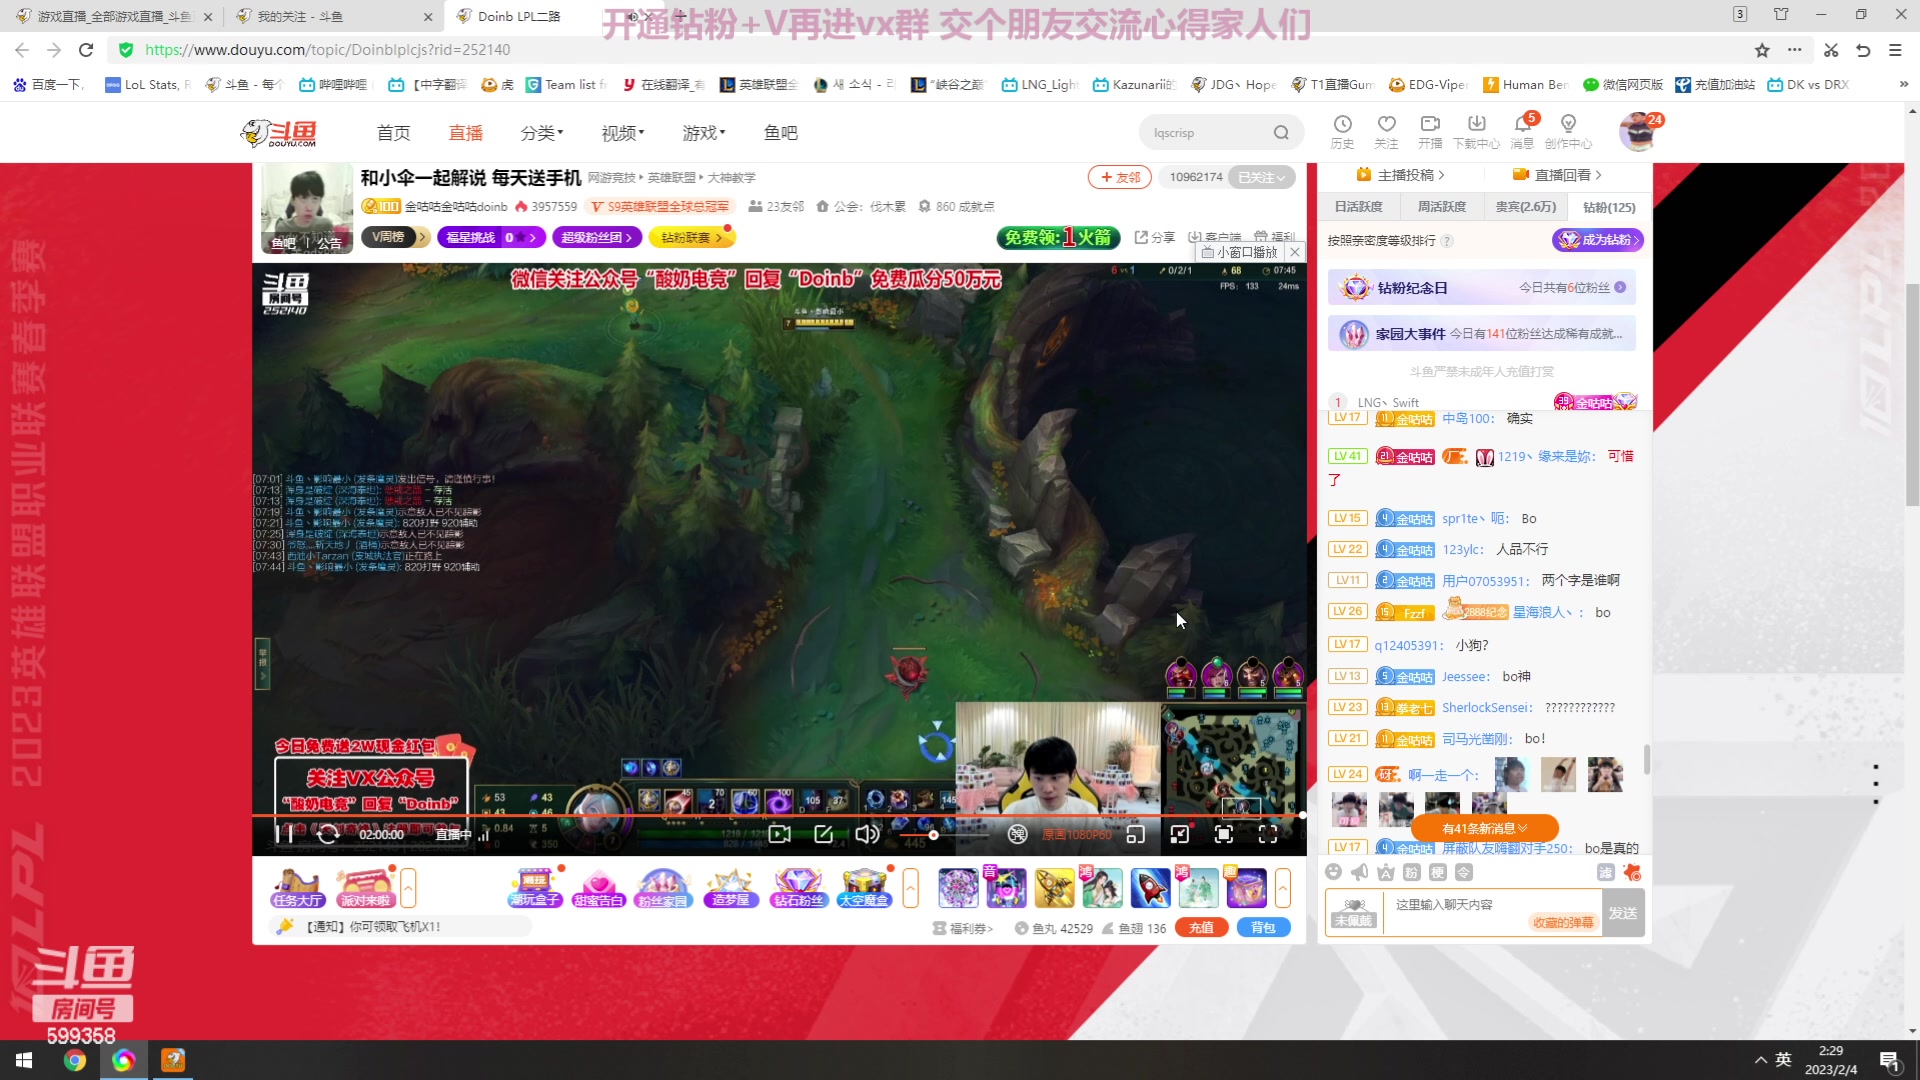
Task: Click the 友邻 button
Action: click(1120, 177)
